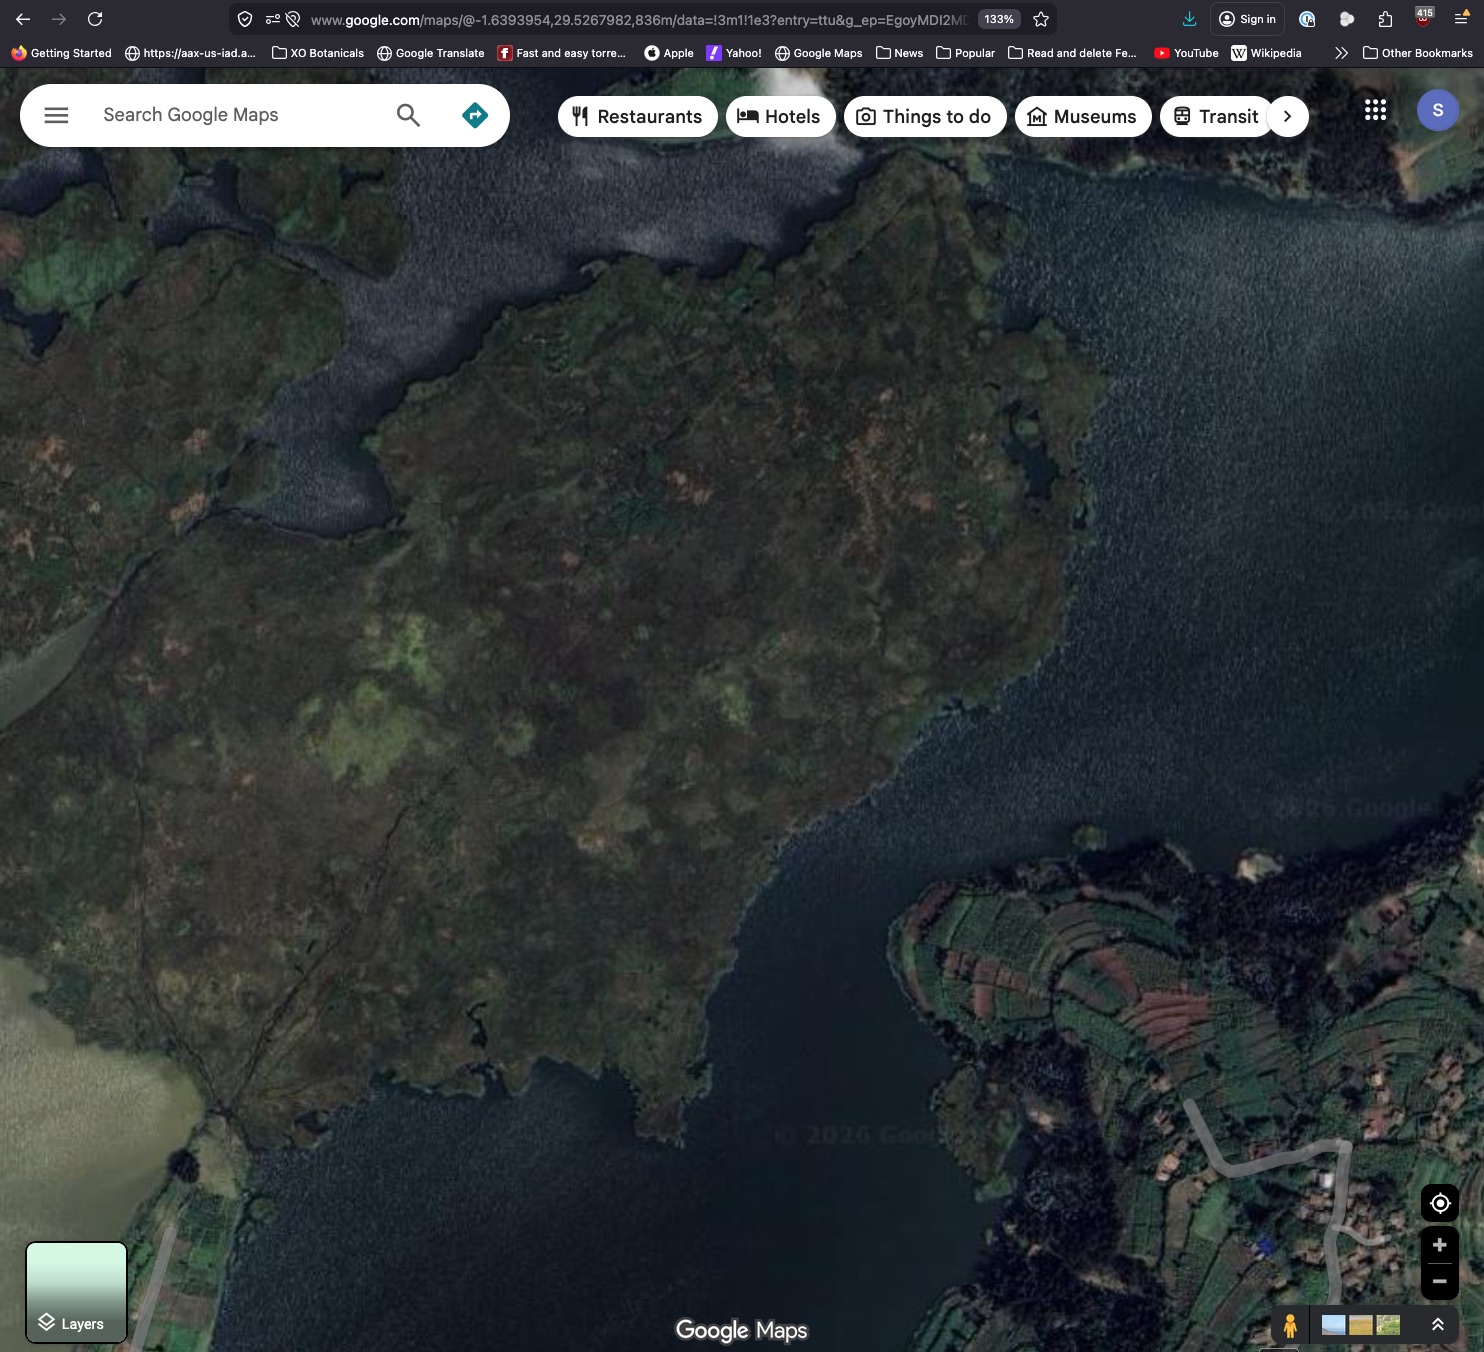
Task: Open the Google Maps hamburger menu
Action: pyautogui.click(x=56, y=115)
